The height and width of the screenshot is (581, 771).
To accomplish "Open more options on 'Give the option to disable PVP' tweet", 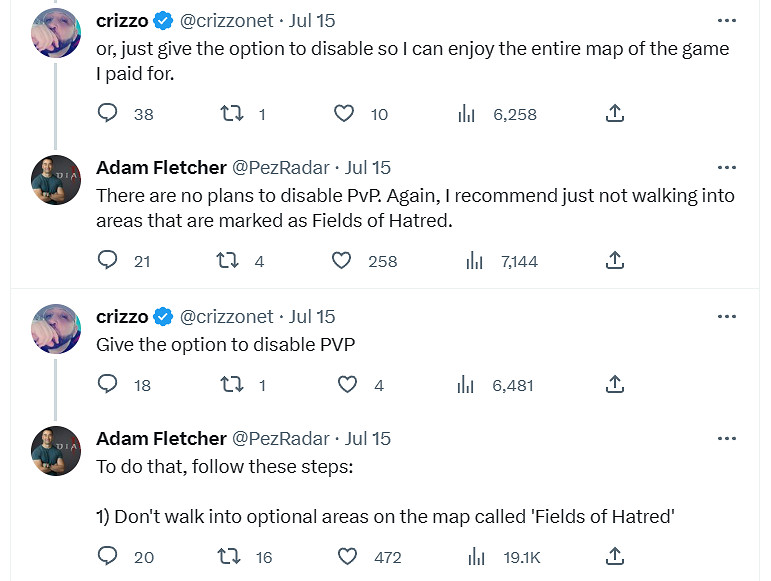I will pyautogui.click(x=727, y=317).
